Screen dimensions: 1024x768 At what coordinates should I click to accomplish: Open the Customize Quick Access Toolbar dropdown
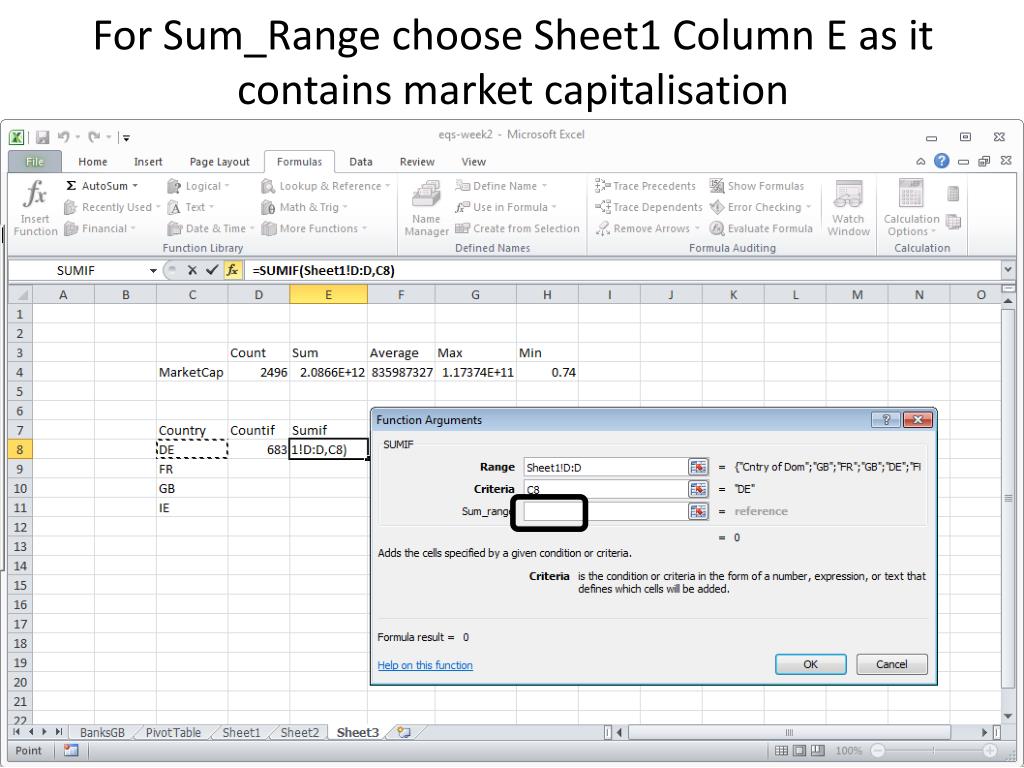pyautogui.click(x=126, y=138)
